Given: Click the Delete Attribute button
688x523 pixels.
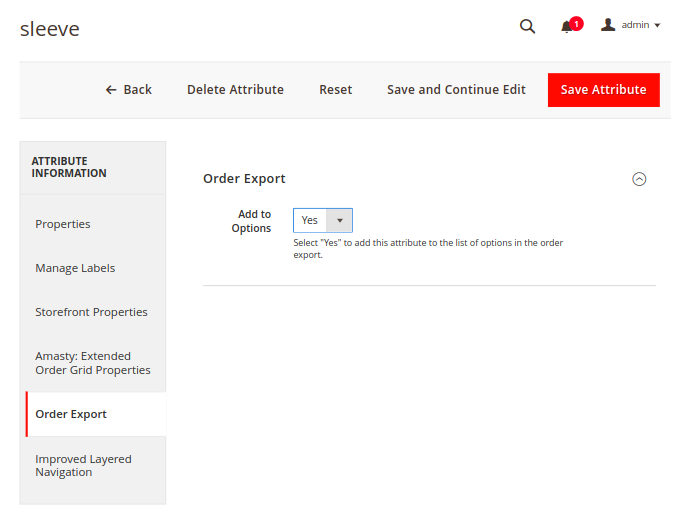Looking at the screenshot, I should coord(235,90).
